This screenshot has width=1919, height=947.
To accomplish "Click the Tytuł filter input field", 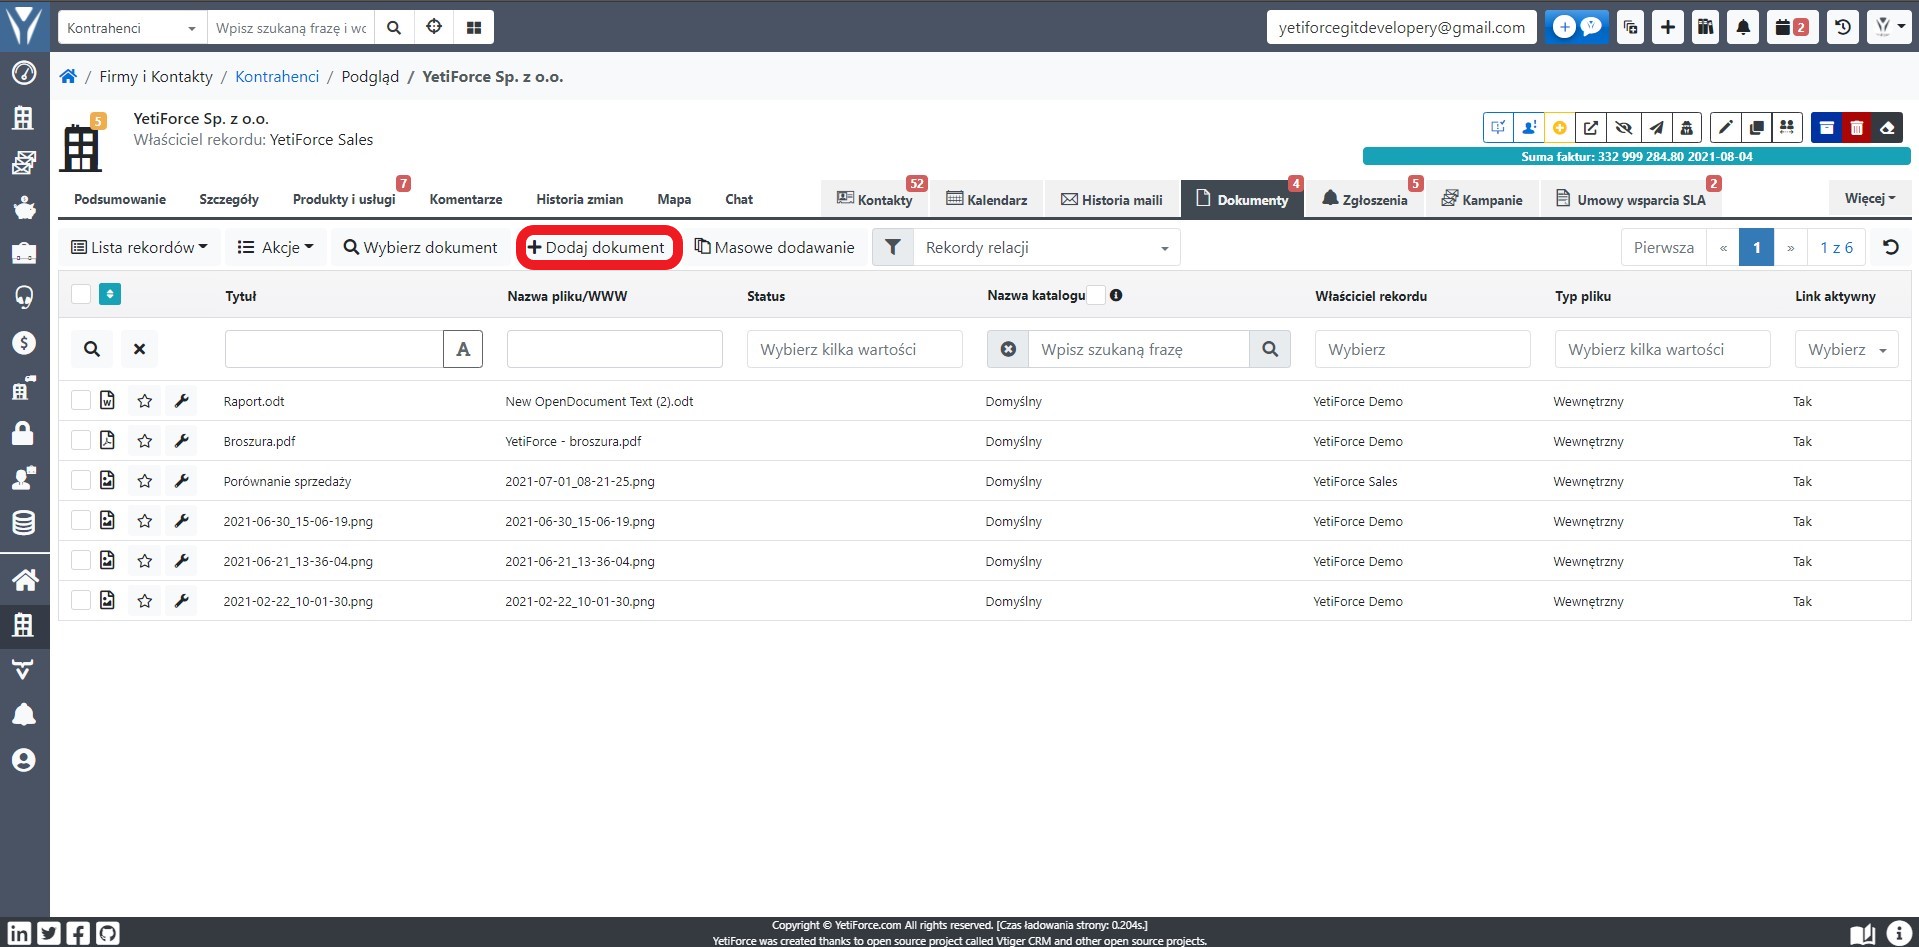I will 334,349.
